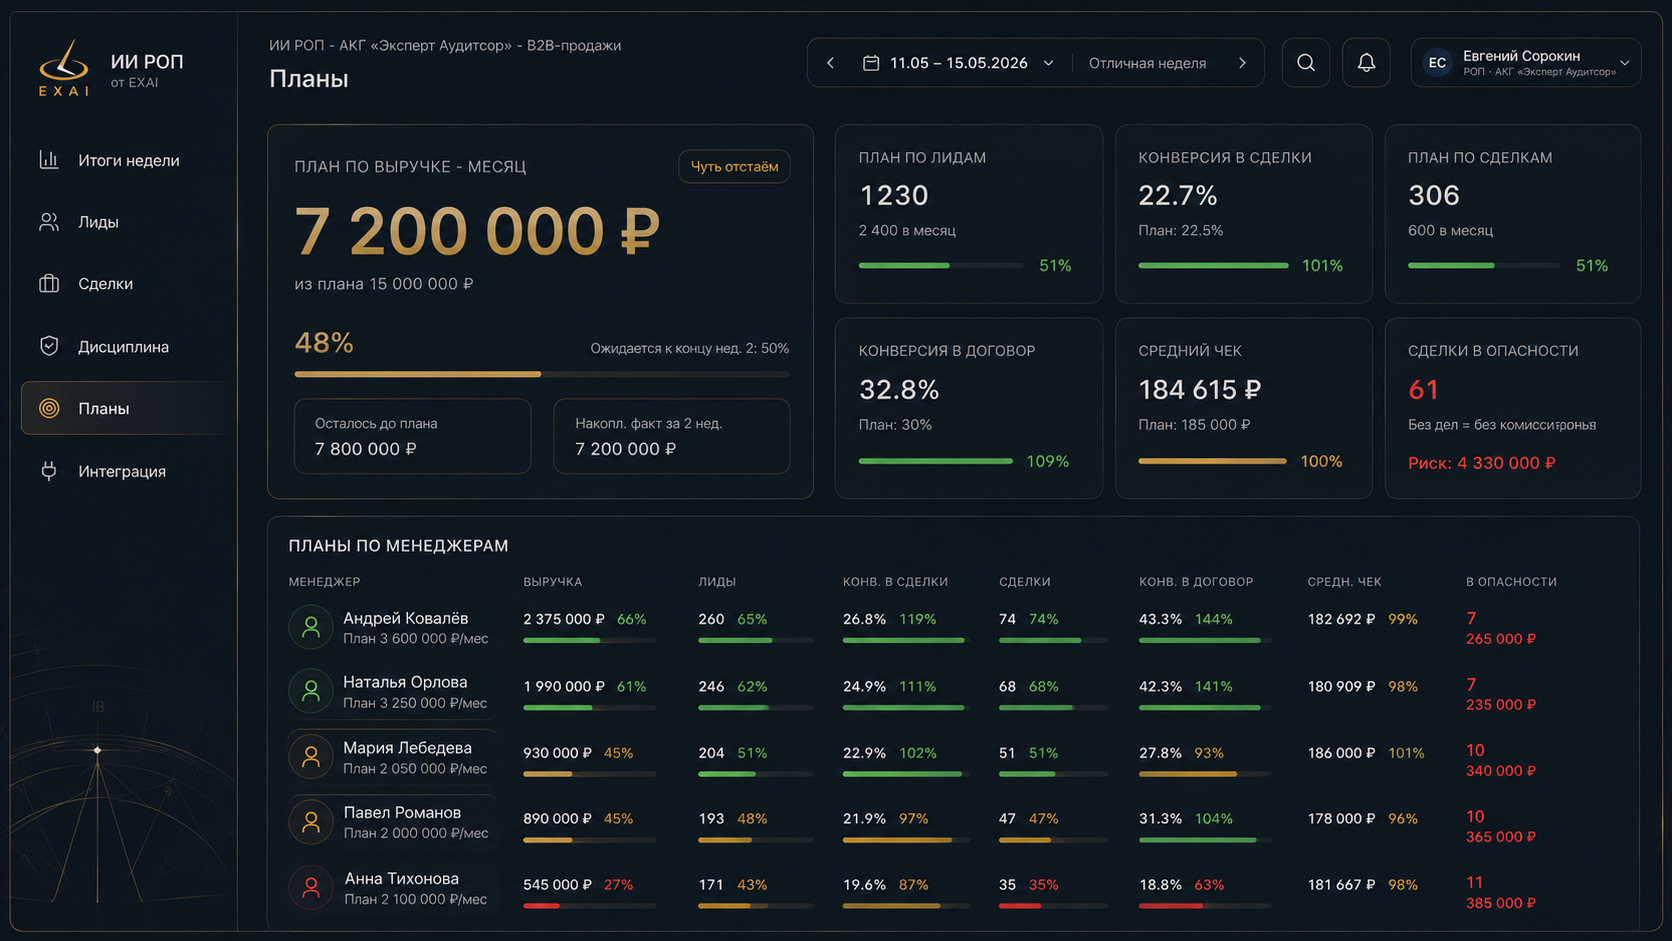Open Итоги недели in sidebar
Image resolution: width=1672 pixels, height=941 pixels.
[128, 160]
